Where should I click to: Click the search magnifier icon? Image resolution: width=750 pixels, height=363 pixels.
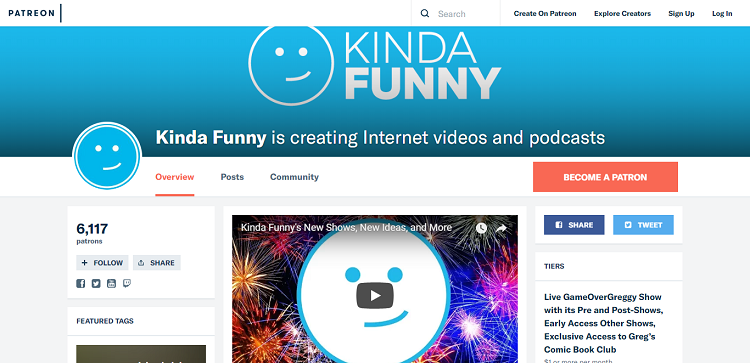(425, 13)
